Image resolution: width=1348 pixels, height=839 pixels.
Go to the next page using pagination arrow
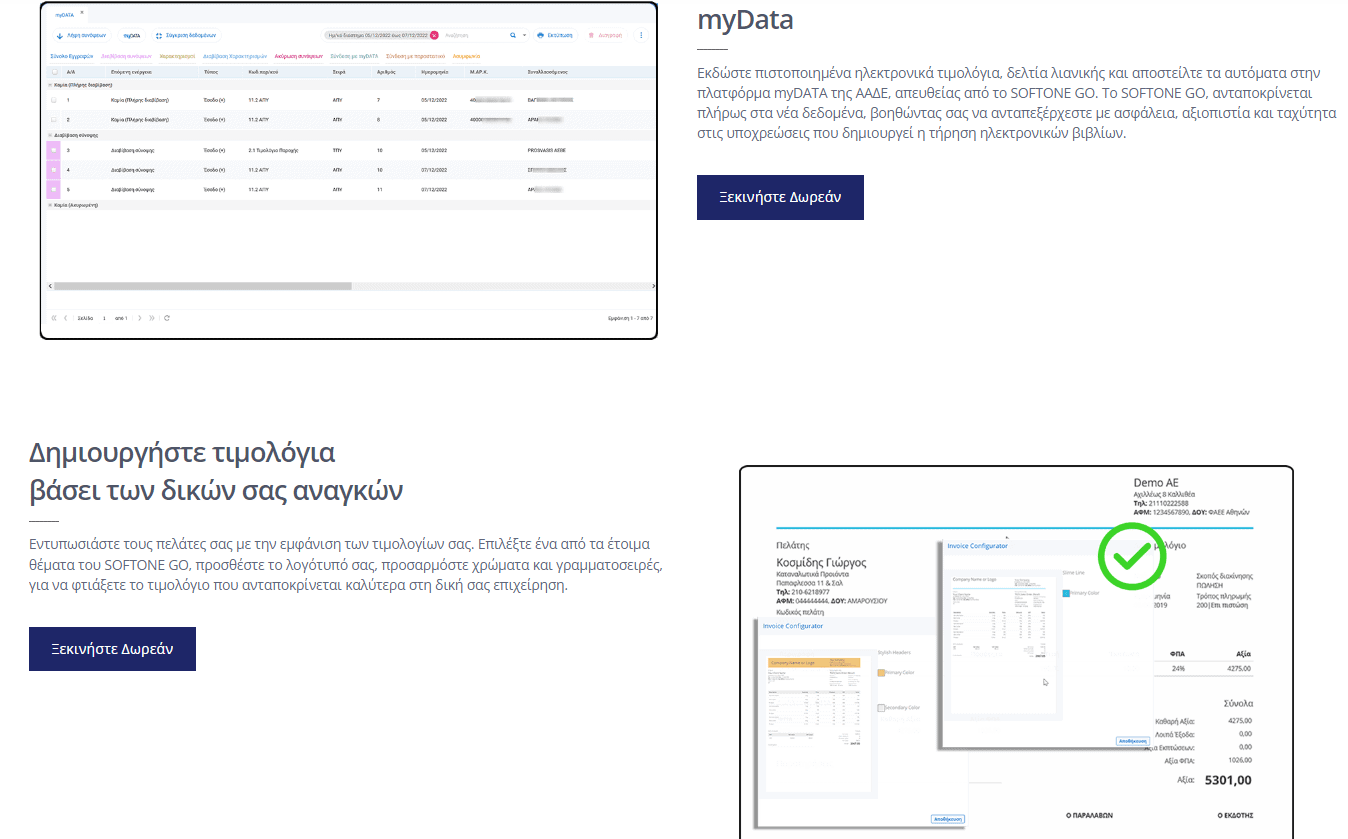click(139, 318)
